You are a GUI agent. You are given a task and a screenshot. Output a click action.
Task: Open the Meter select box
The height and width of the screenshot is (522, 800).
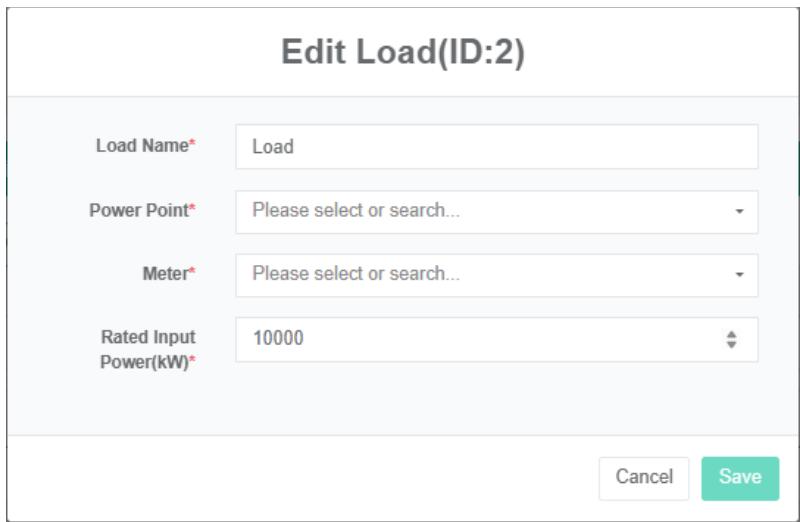click(480, 274)
